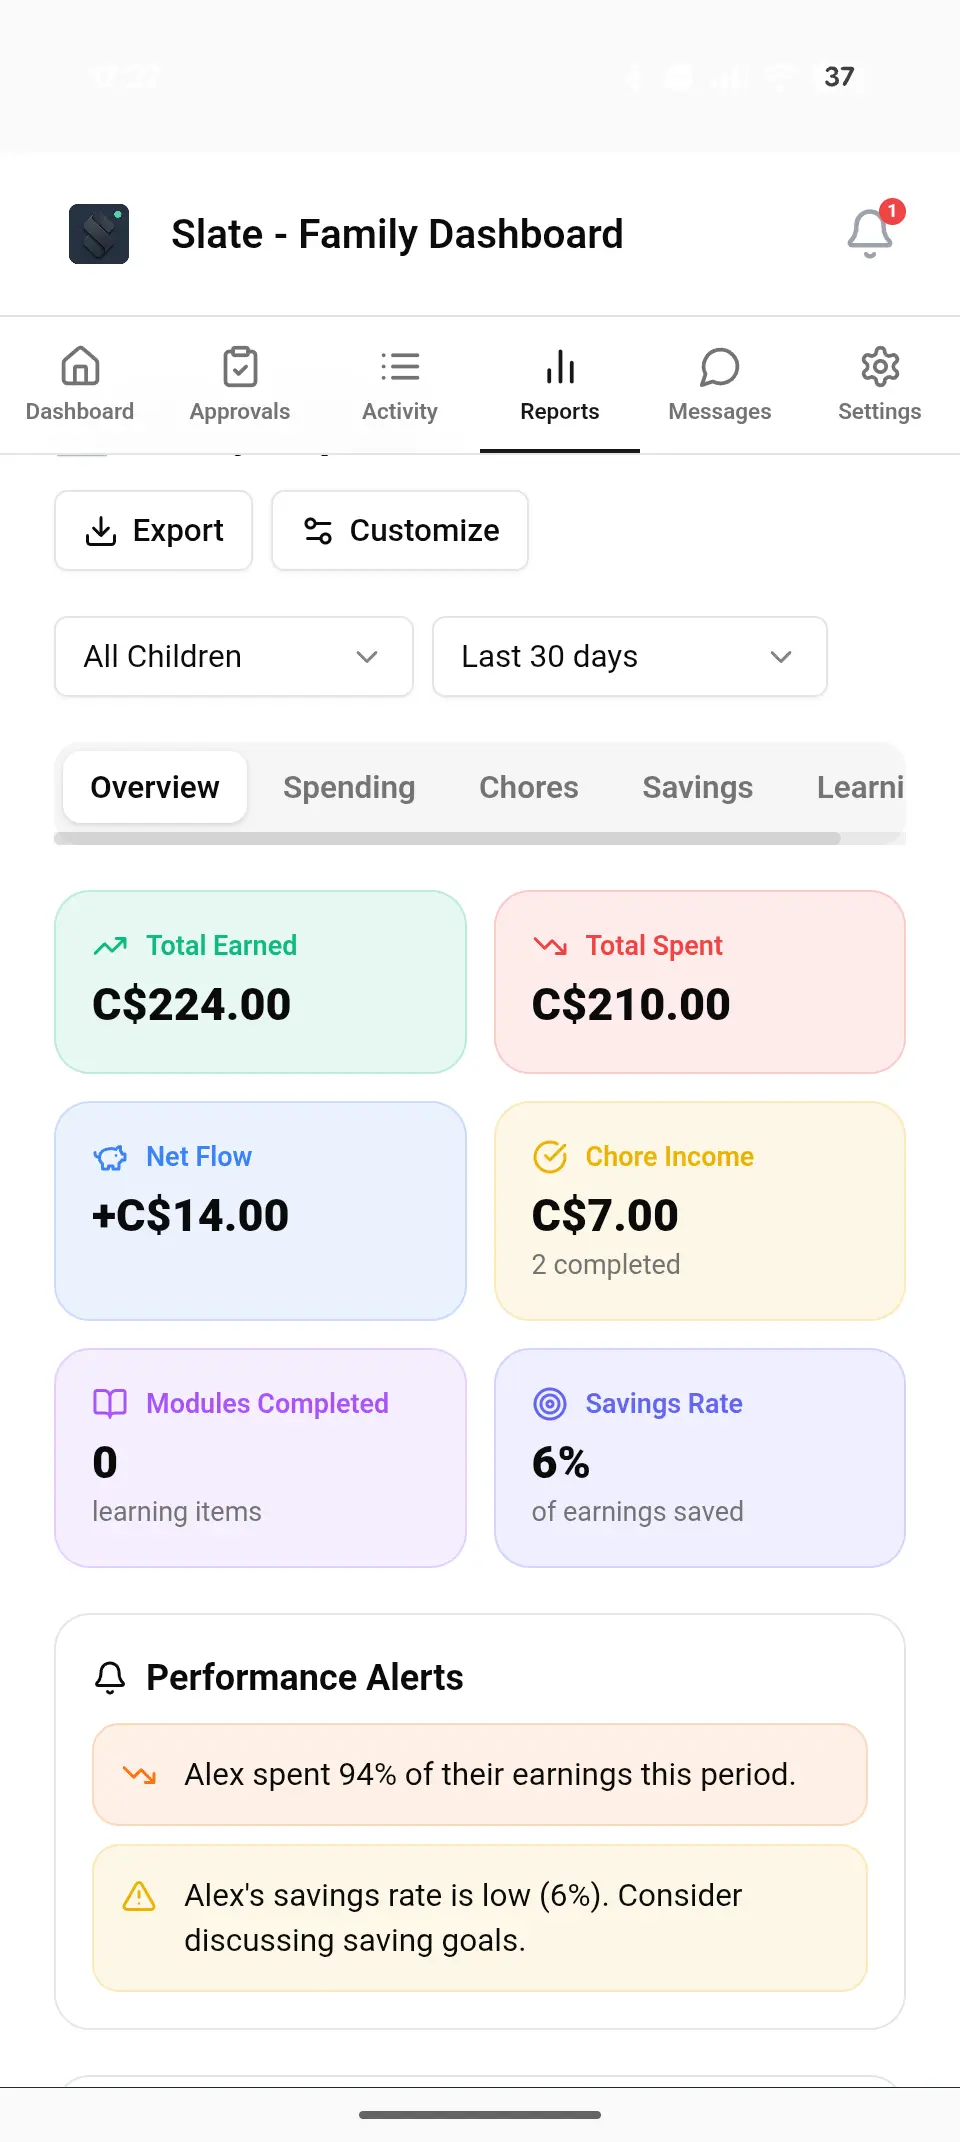960x2142 pixels.
Task: Switch to the Spending tab
Action: coord(349,787)
